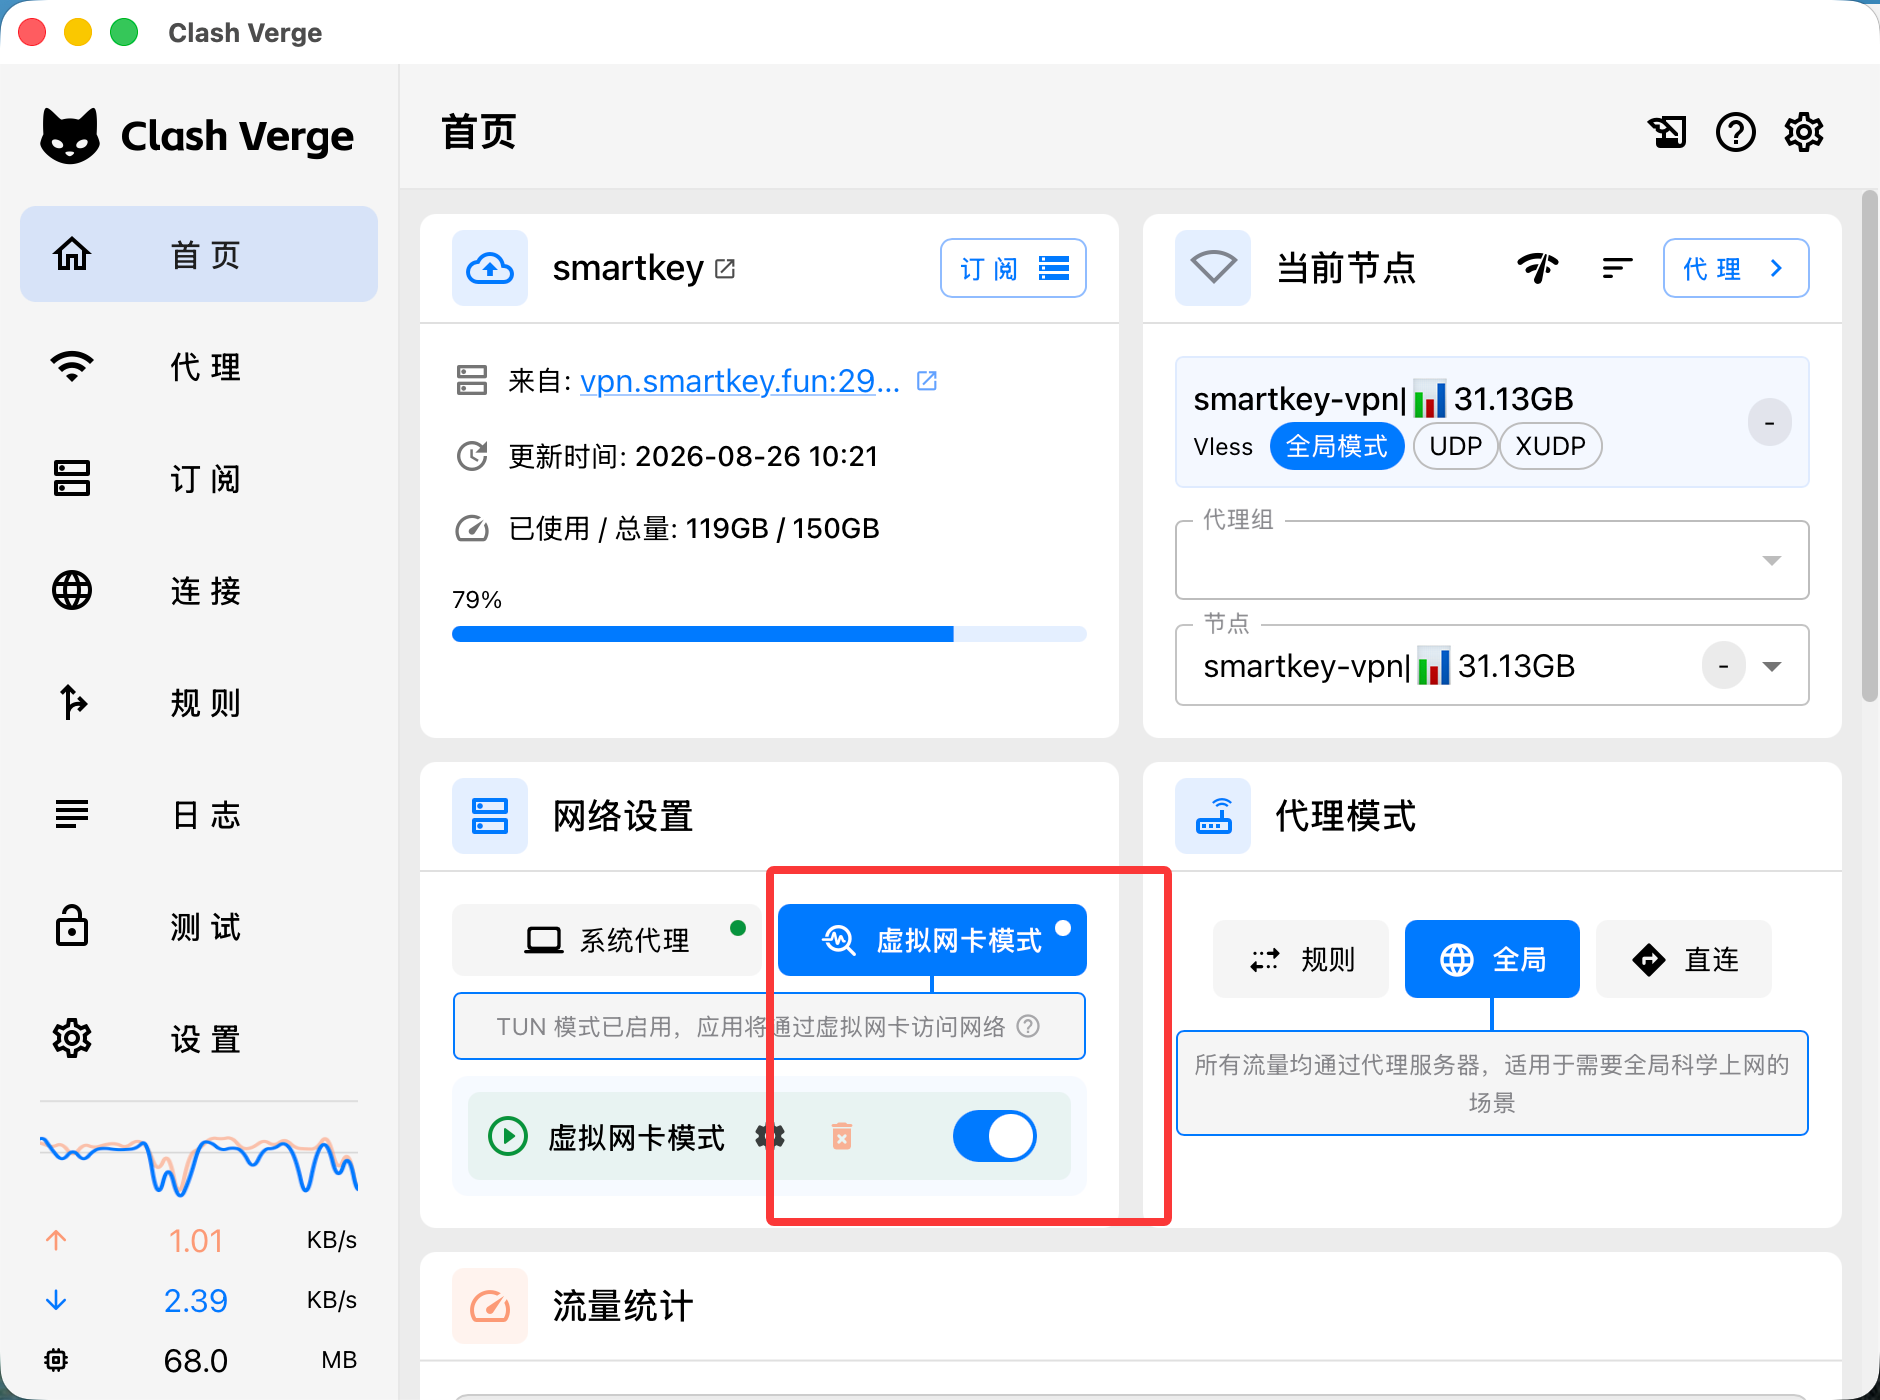Go to 首页 in the sidebar
The width and height of the screenshot is (1880, 1400).
(199, 254)
